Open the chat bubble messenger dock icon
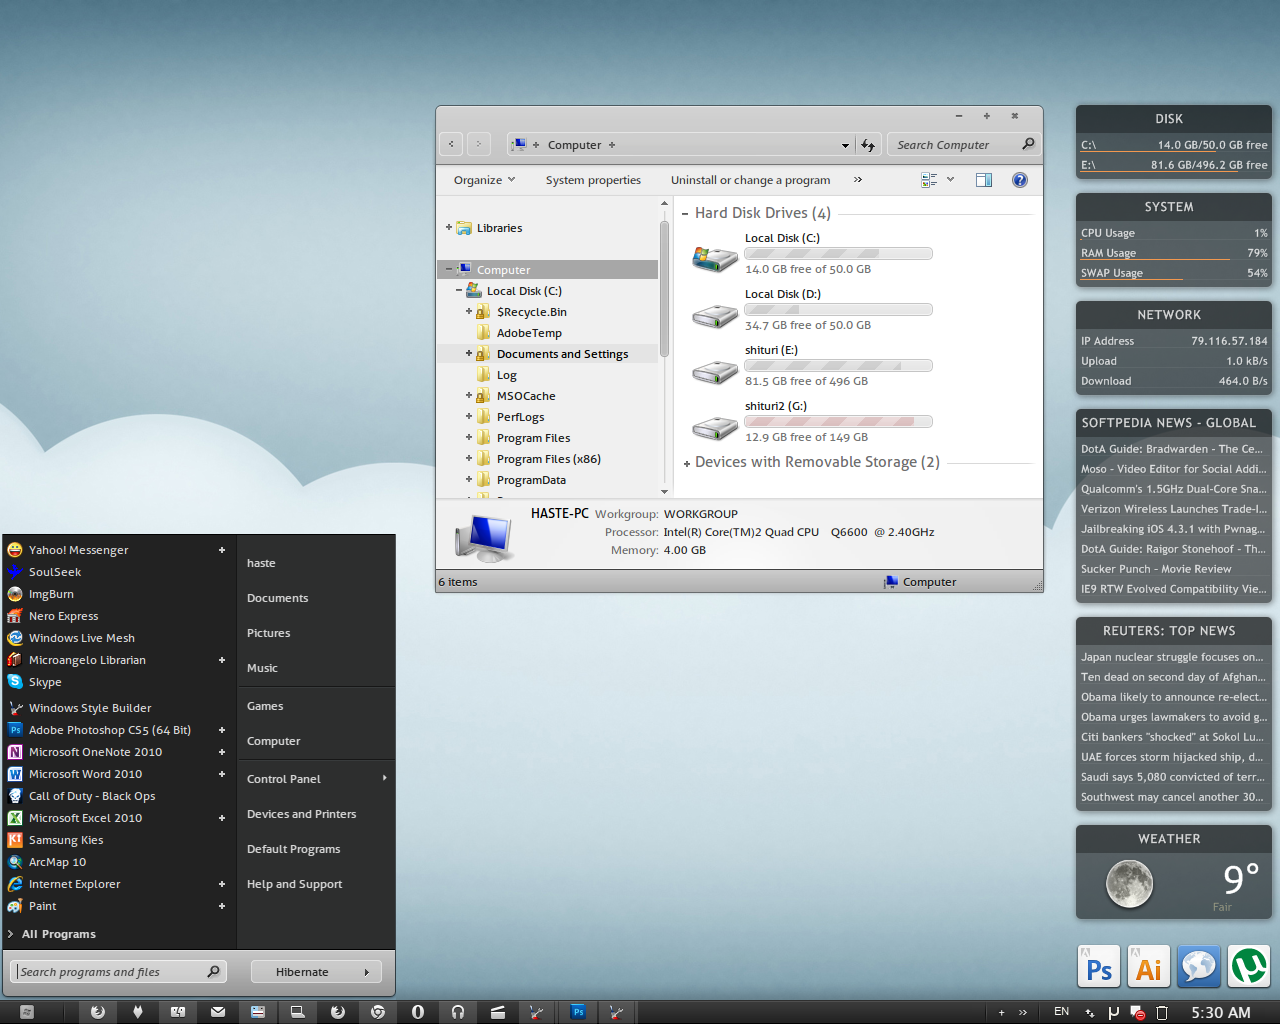1280x1024 pixels. coord(1199,967)
